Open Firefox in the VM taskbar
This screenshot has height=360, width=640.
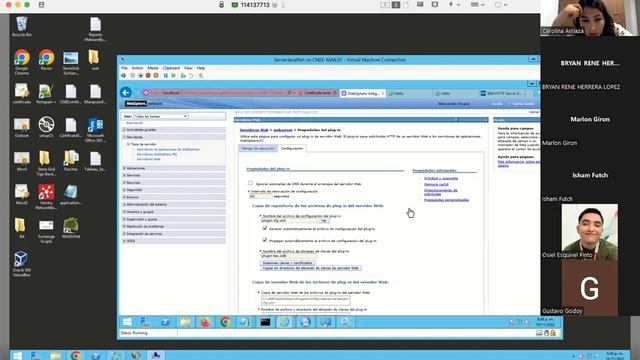click(x=205, y=322)
